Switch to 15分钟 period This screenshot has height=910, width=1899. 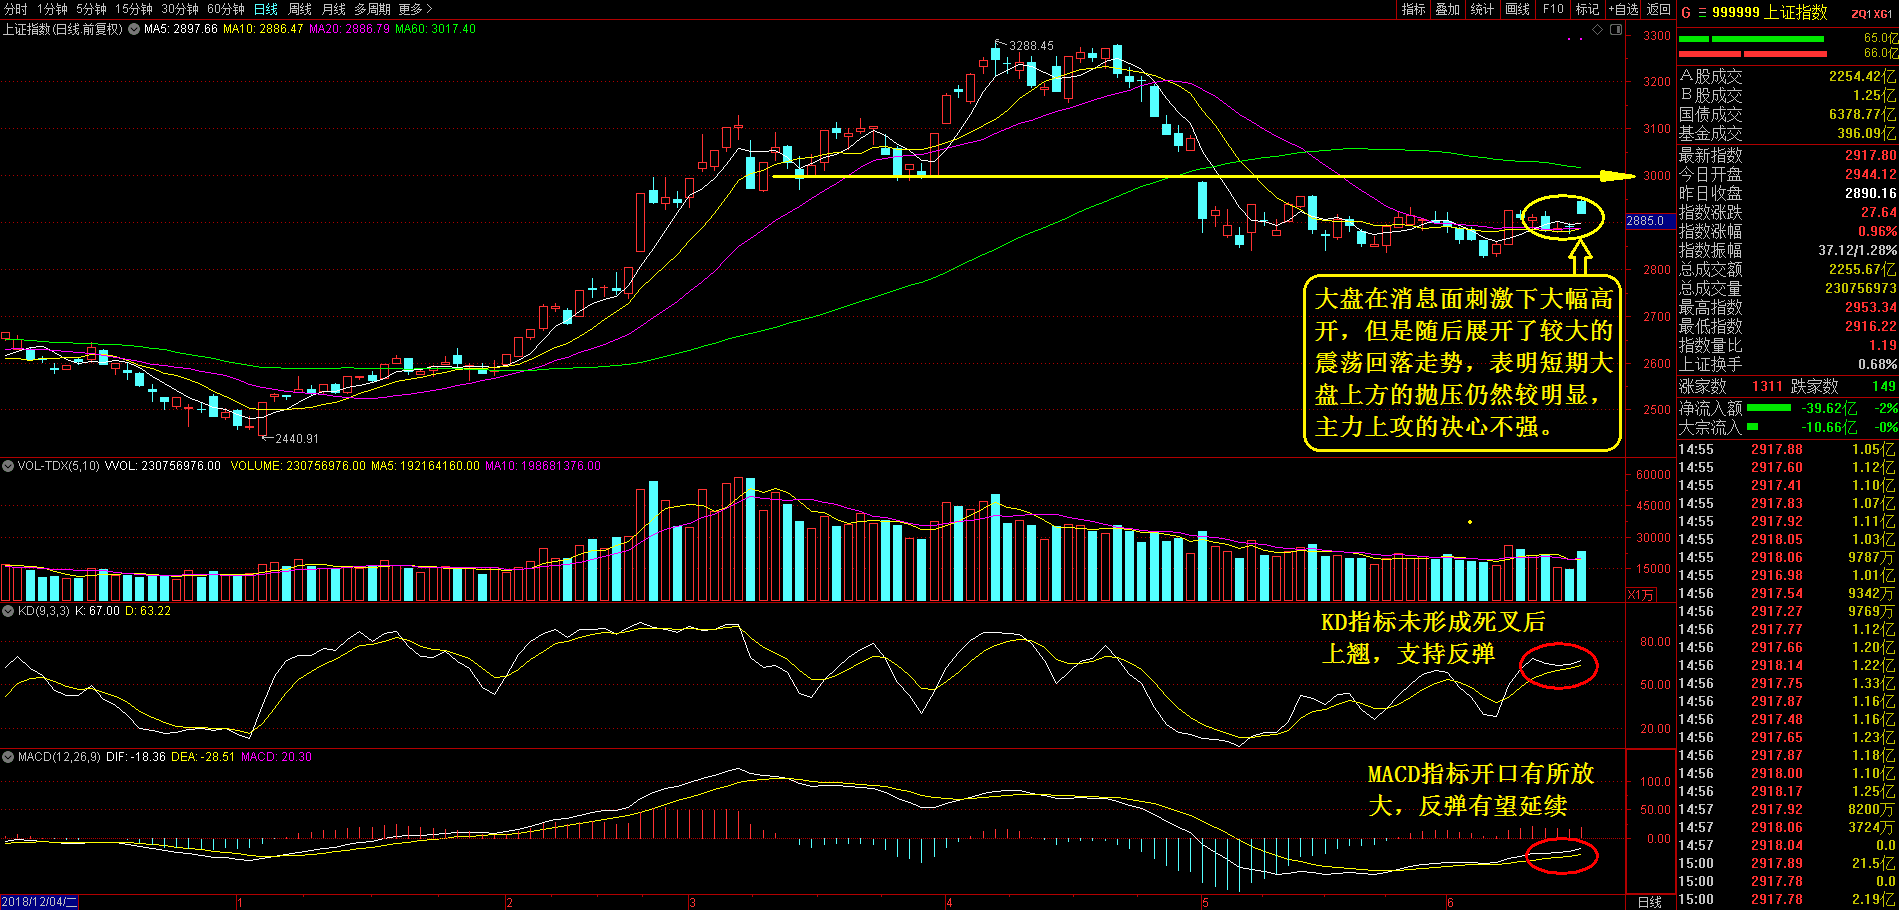tap(134, 9)
